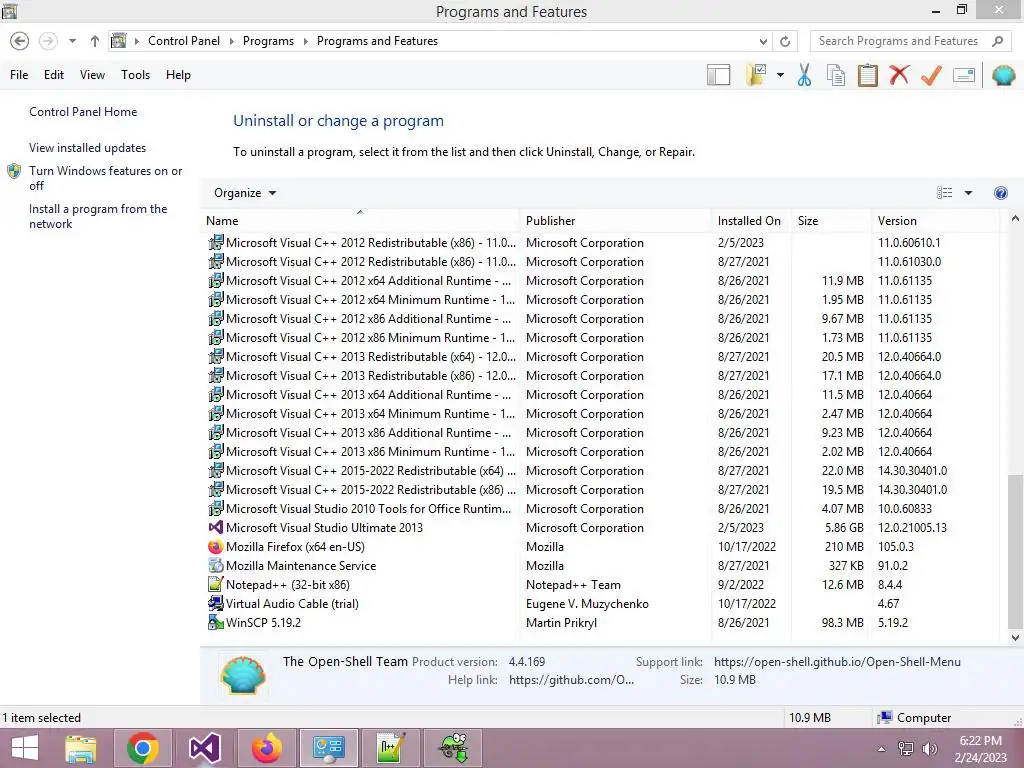The height and width of the screenshot is (768, 1024).
Task: Click the red X Delete toolbar icon
Action: 899,74
